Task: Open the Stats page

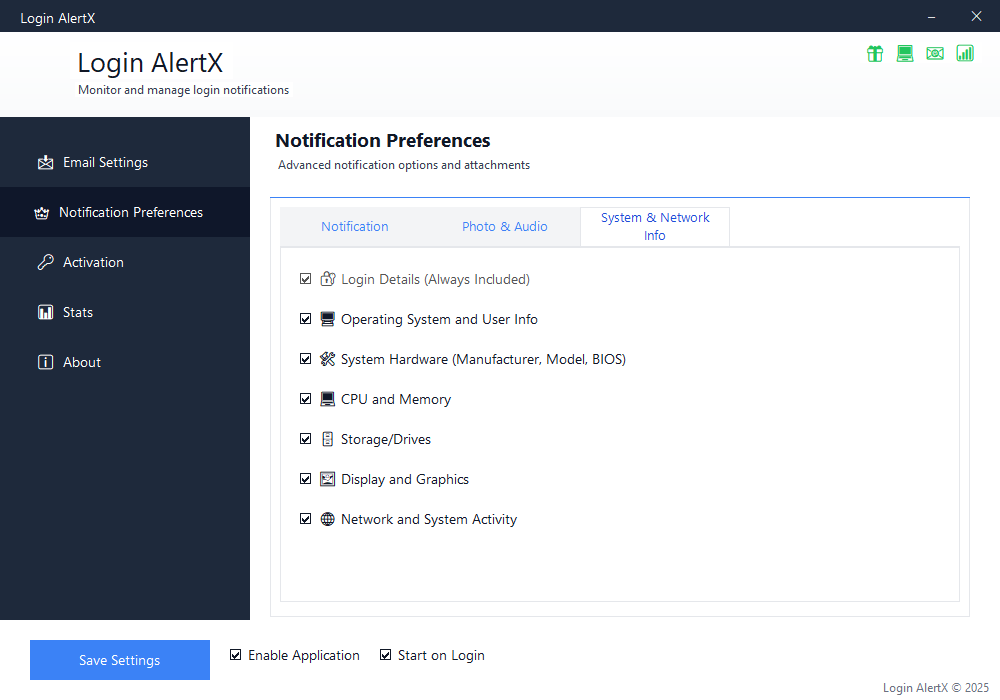Action: pyautogui.click(x=125, y=312)
